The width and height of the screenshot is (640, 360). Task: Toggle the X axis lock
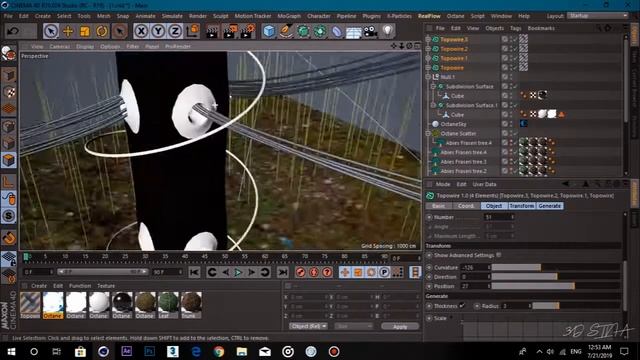(x=141, y=31)
